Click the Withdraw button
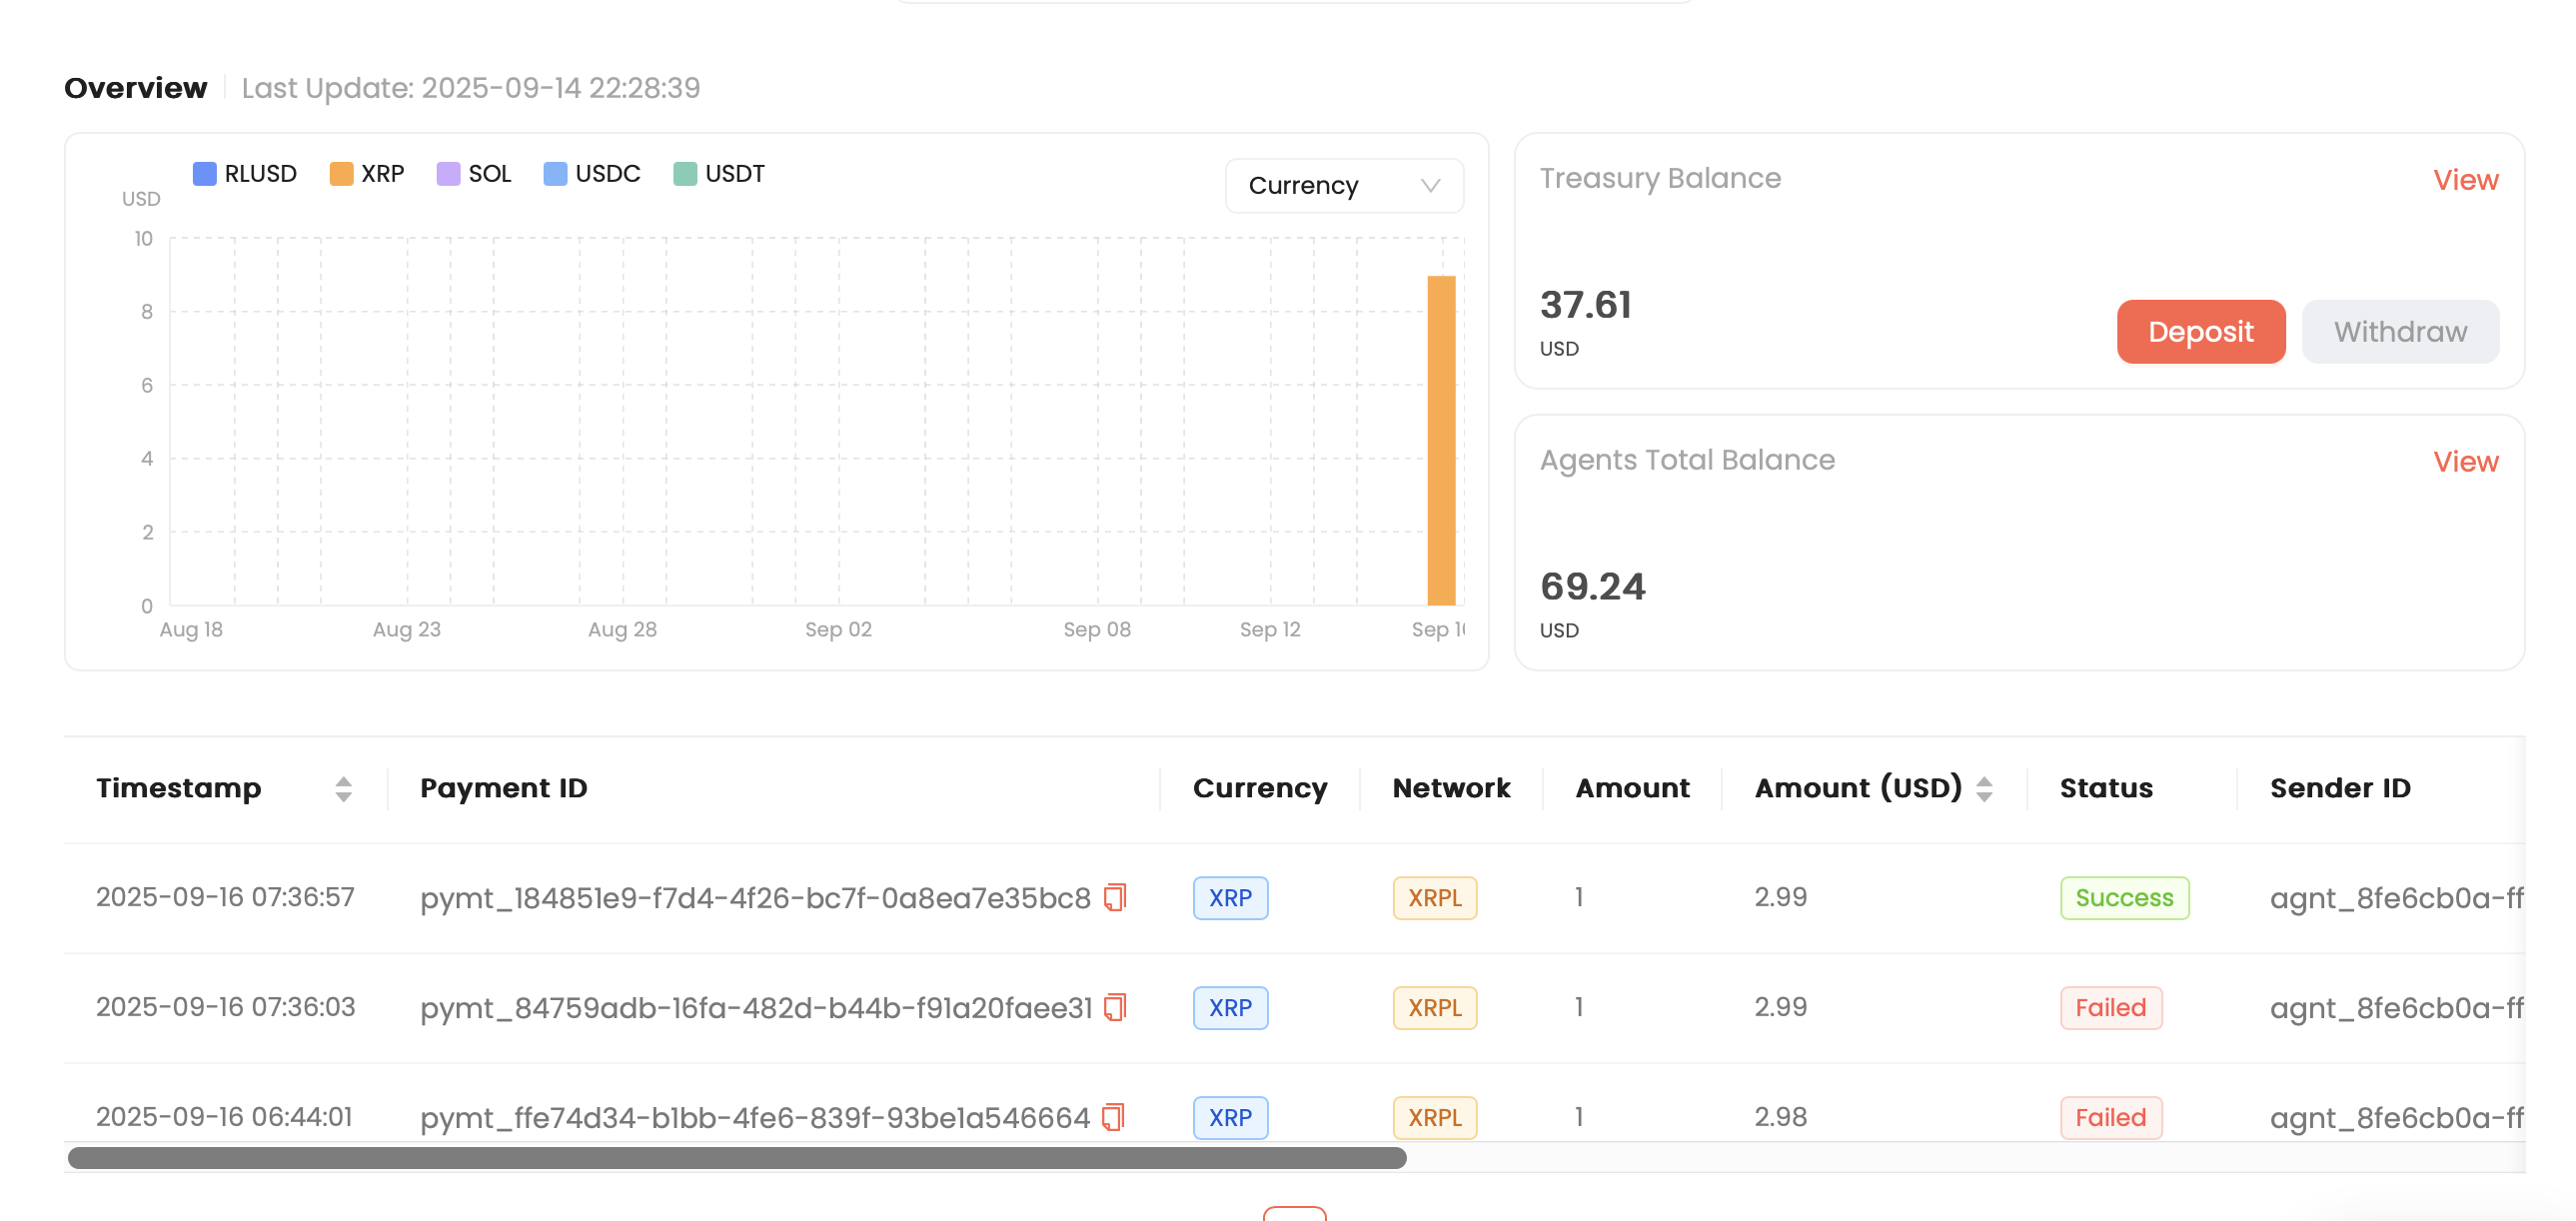Screen dimensions: 2576x1221 coord(2400,332)
